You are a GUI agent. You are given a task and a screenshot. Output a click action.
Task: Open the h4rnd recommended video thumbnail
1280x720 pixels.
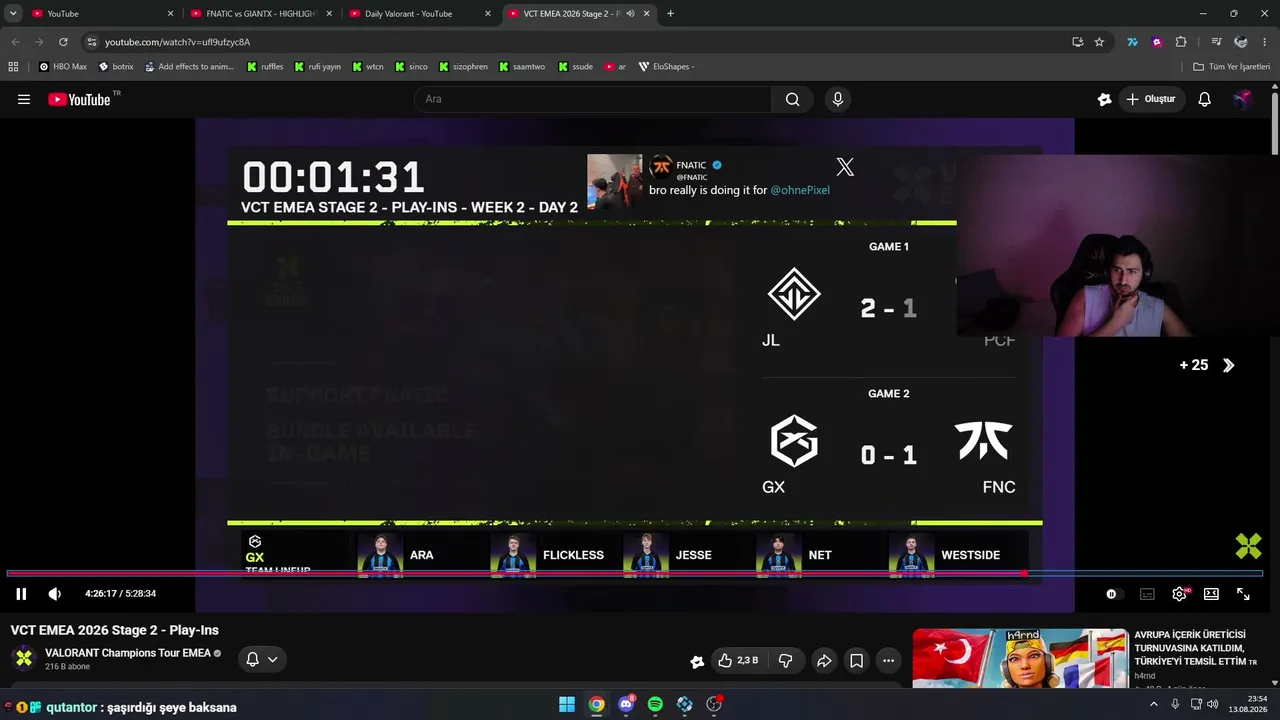[x=1020, y=658]
